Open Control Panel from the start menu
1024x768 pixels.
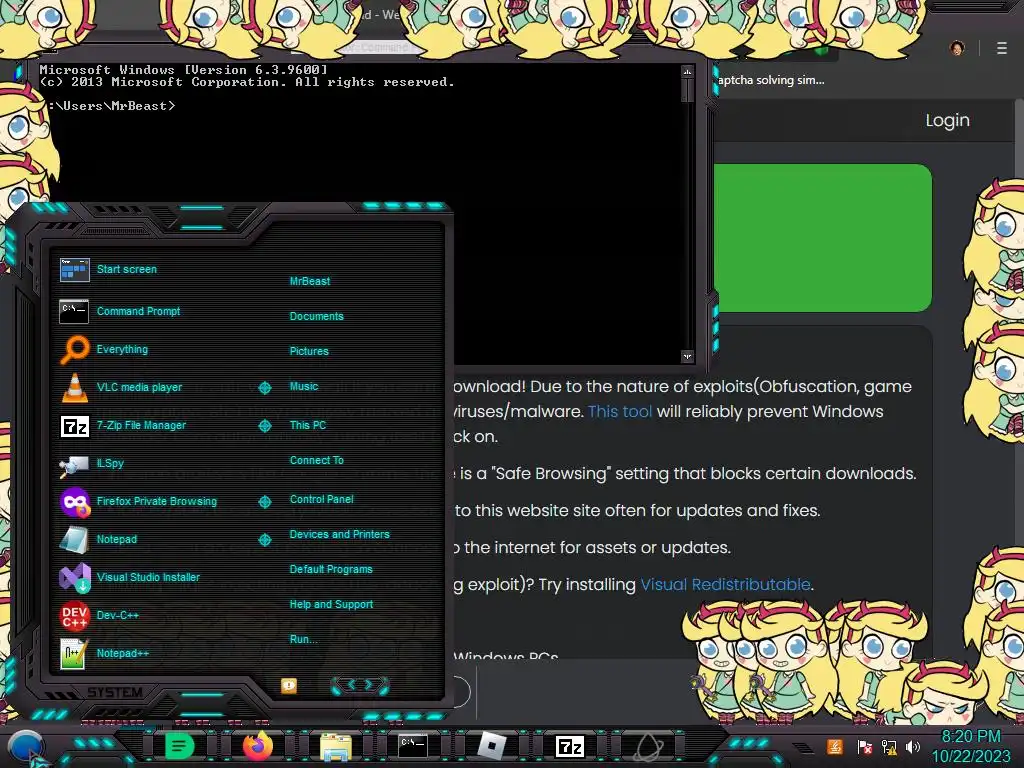click(x=321, y=499)
